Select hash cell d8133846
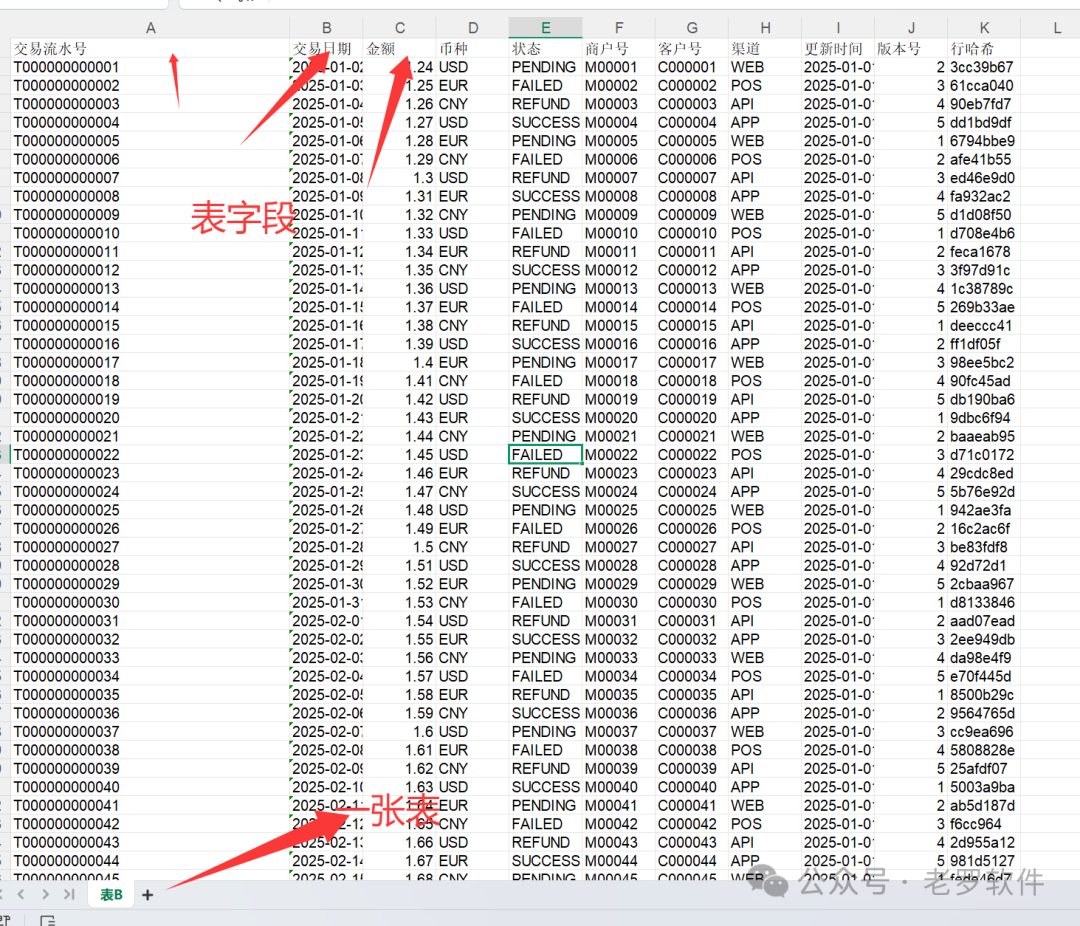 click(x=984, y=602)
